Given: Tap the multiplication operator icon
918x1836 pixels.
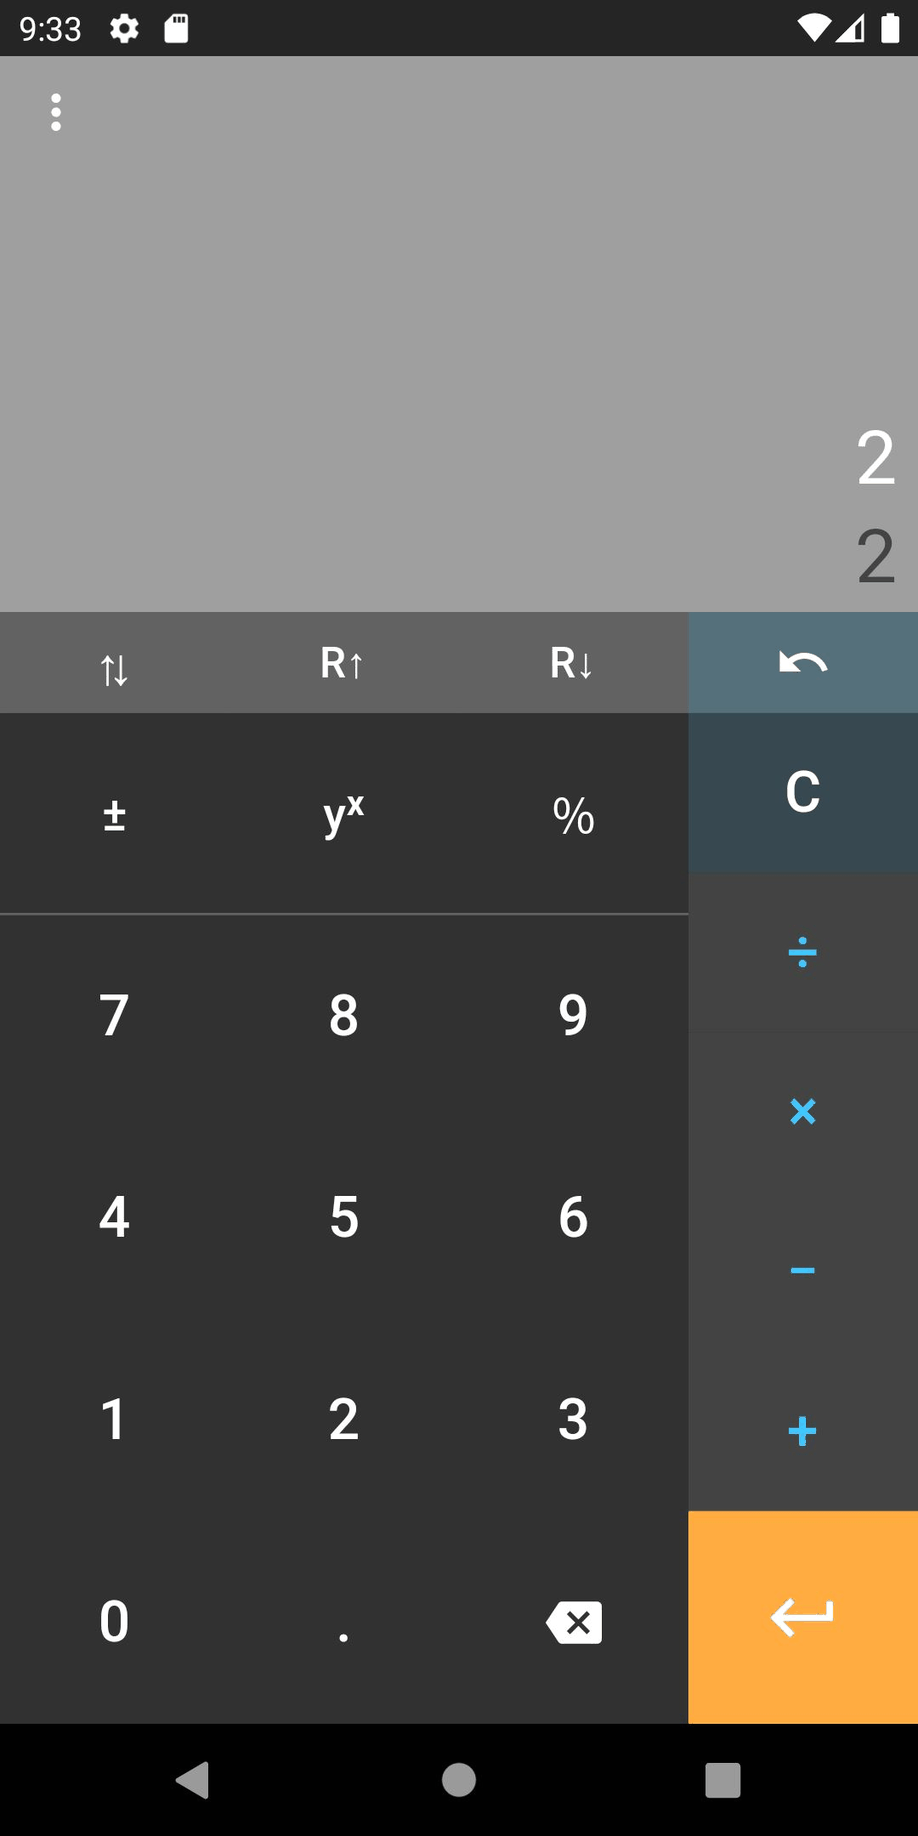Looking at the screenshot, I should (x=801, y=1111).
